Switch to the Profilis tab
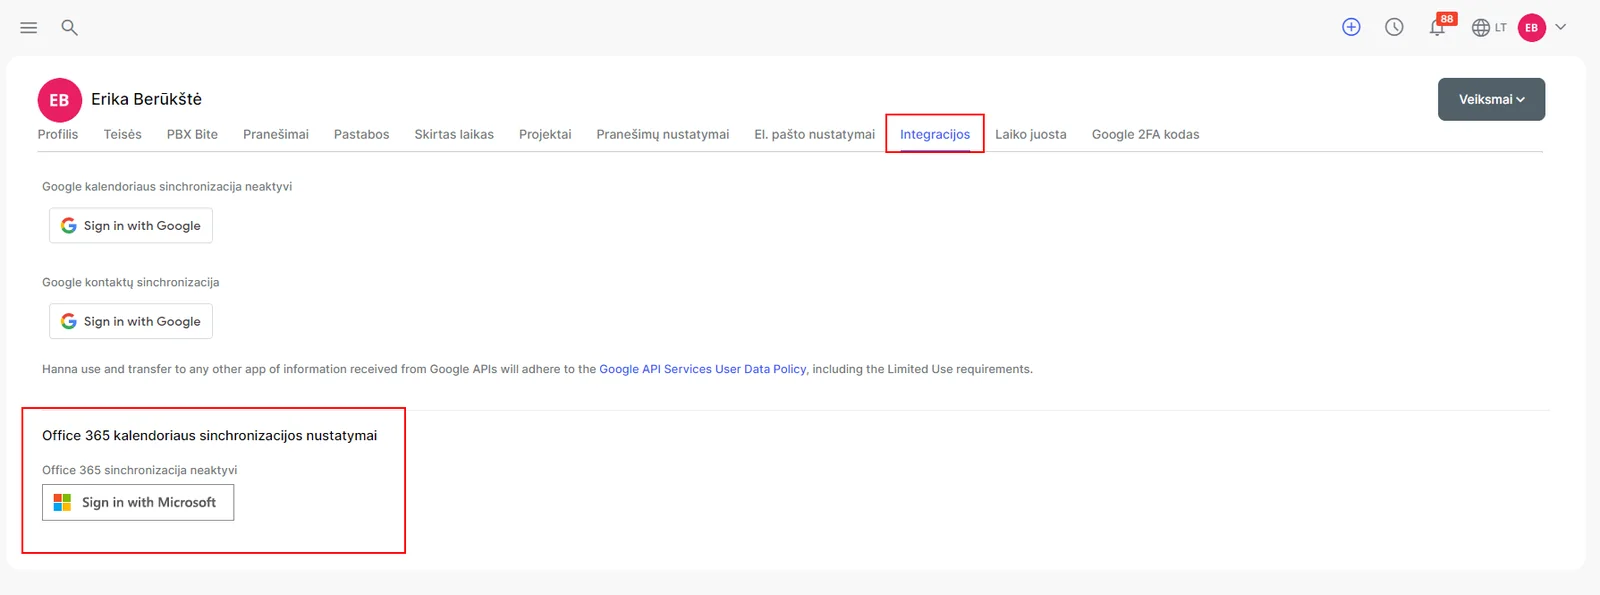Image resolution: width=1600 pixels, height=595 pixels. [58, 134]
